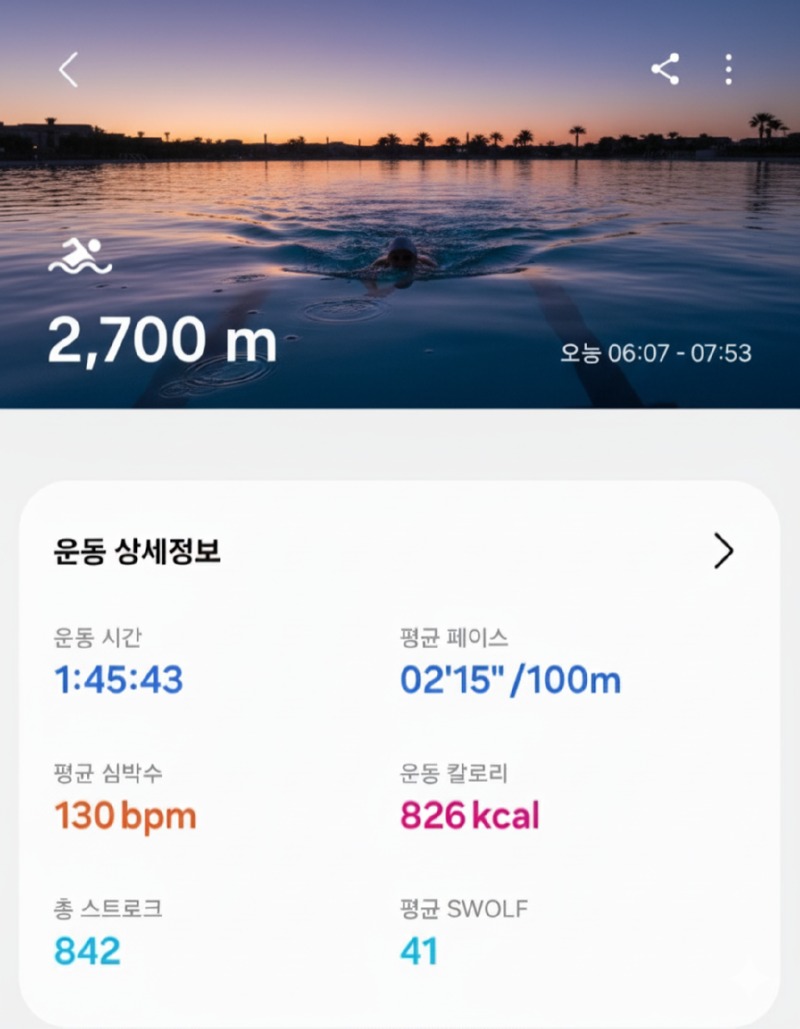The width and height of the screenshot is (800, 1029).
Task: Tap the average SWOLF value 41
Action: [x=419, y=951]
